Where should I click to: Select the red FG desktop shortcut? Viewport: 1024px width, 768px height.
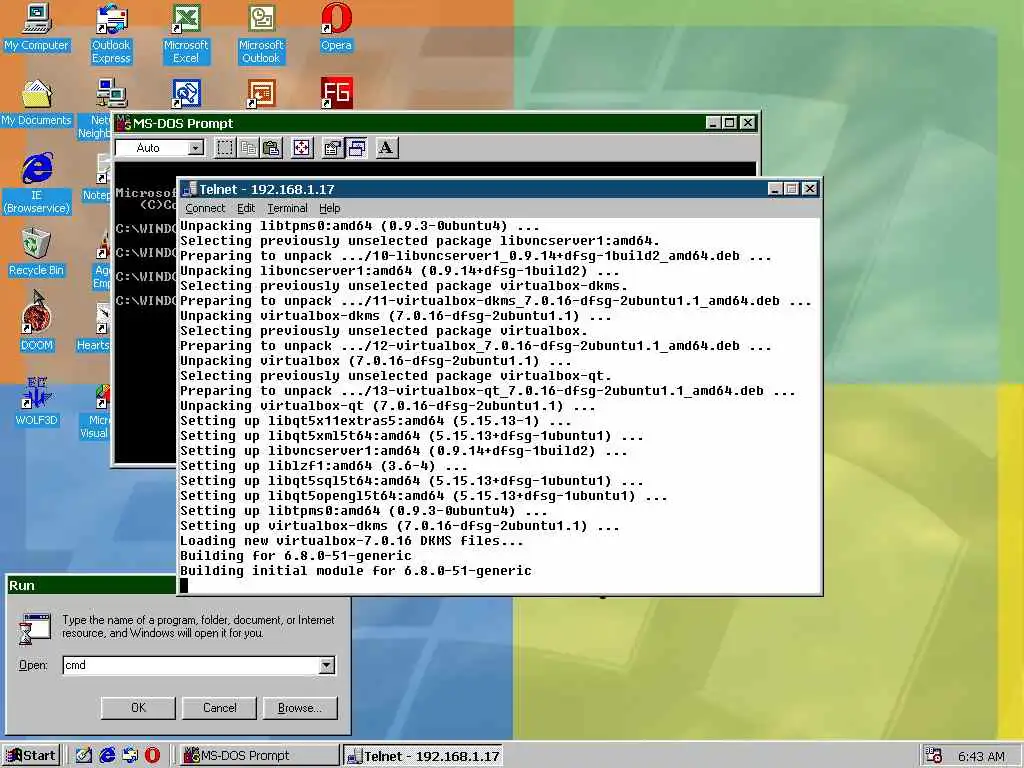tap(336, 93)
